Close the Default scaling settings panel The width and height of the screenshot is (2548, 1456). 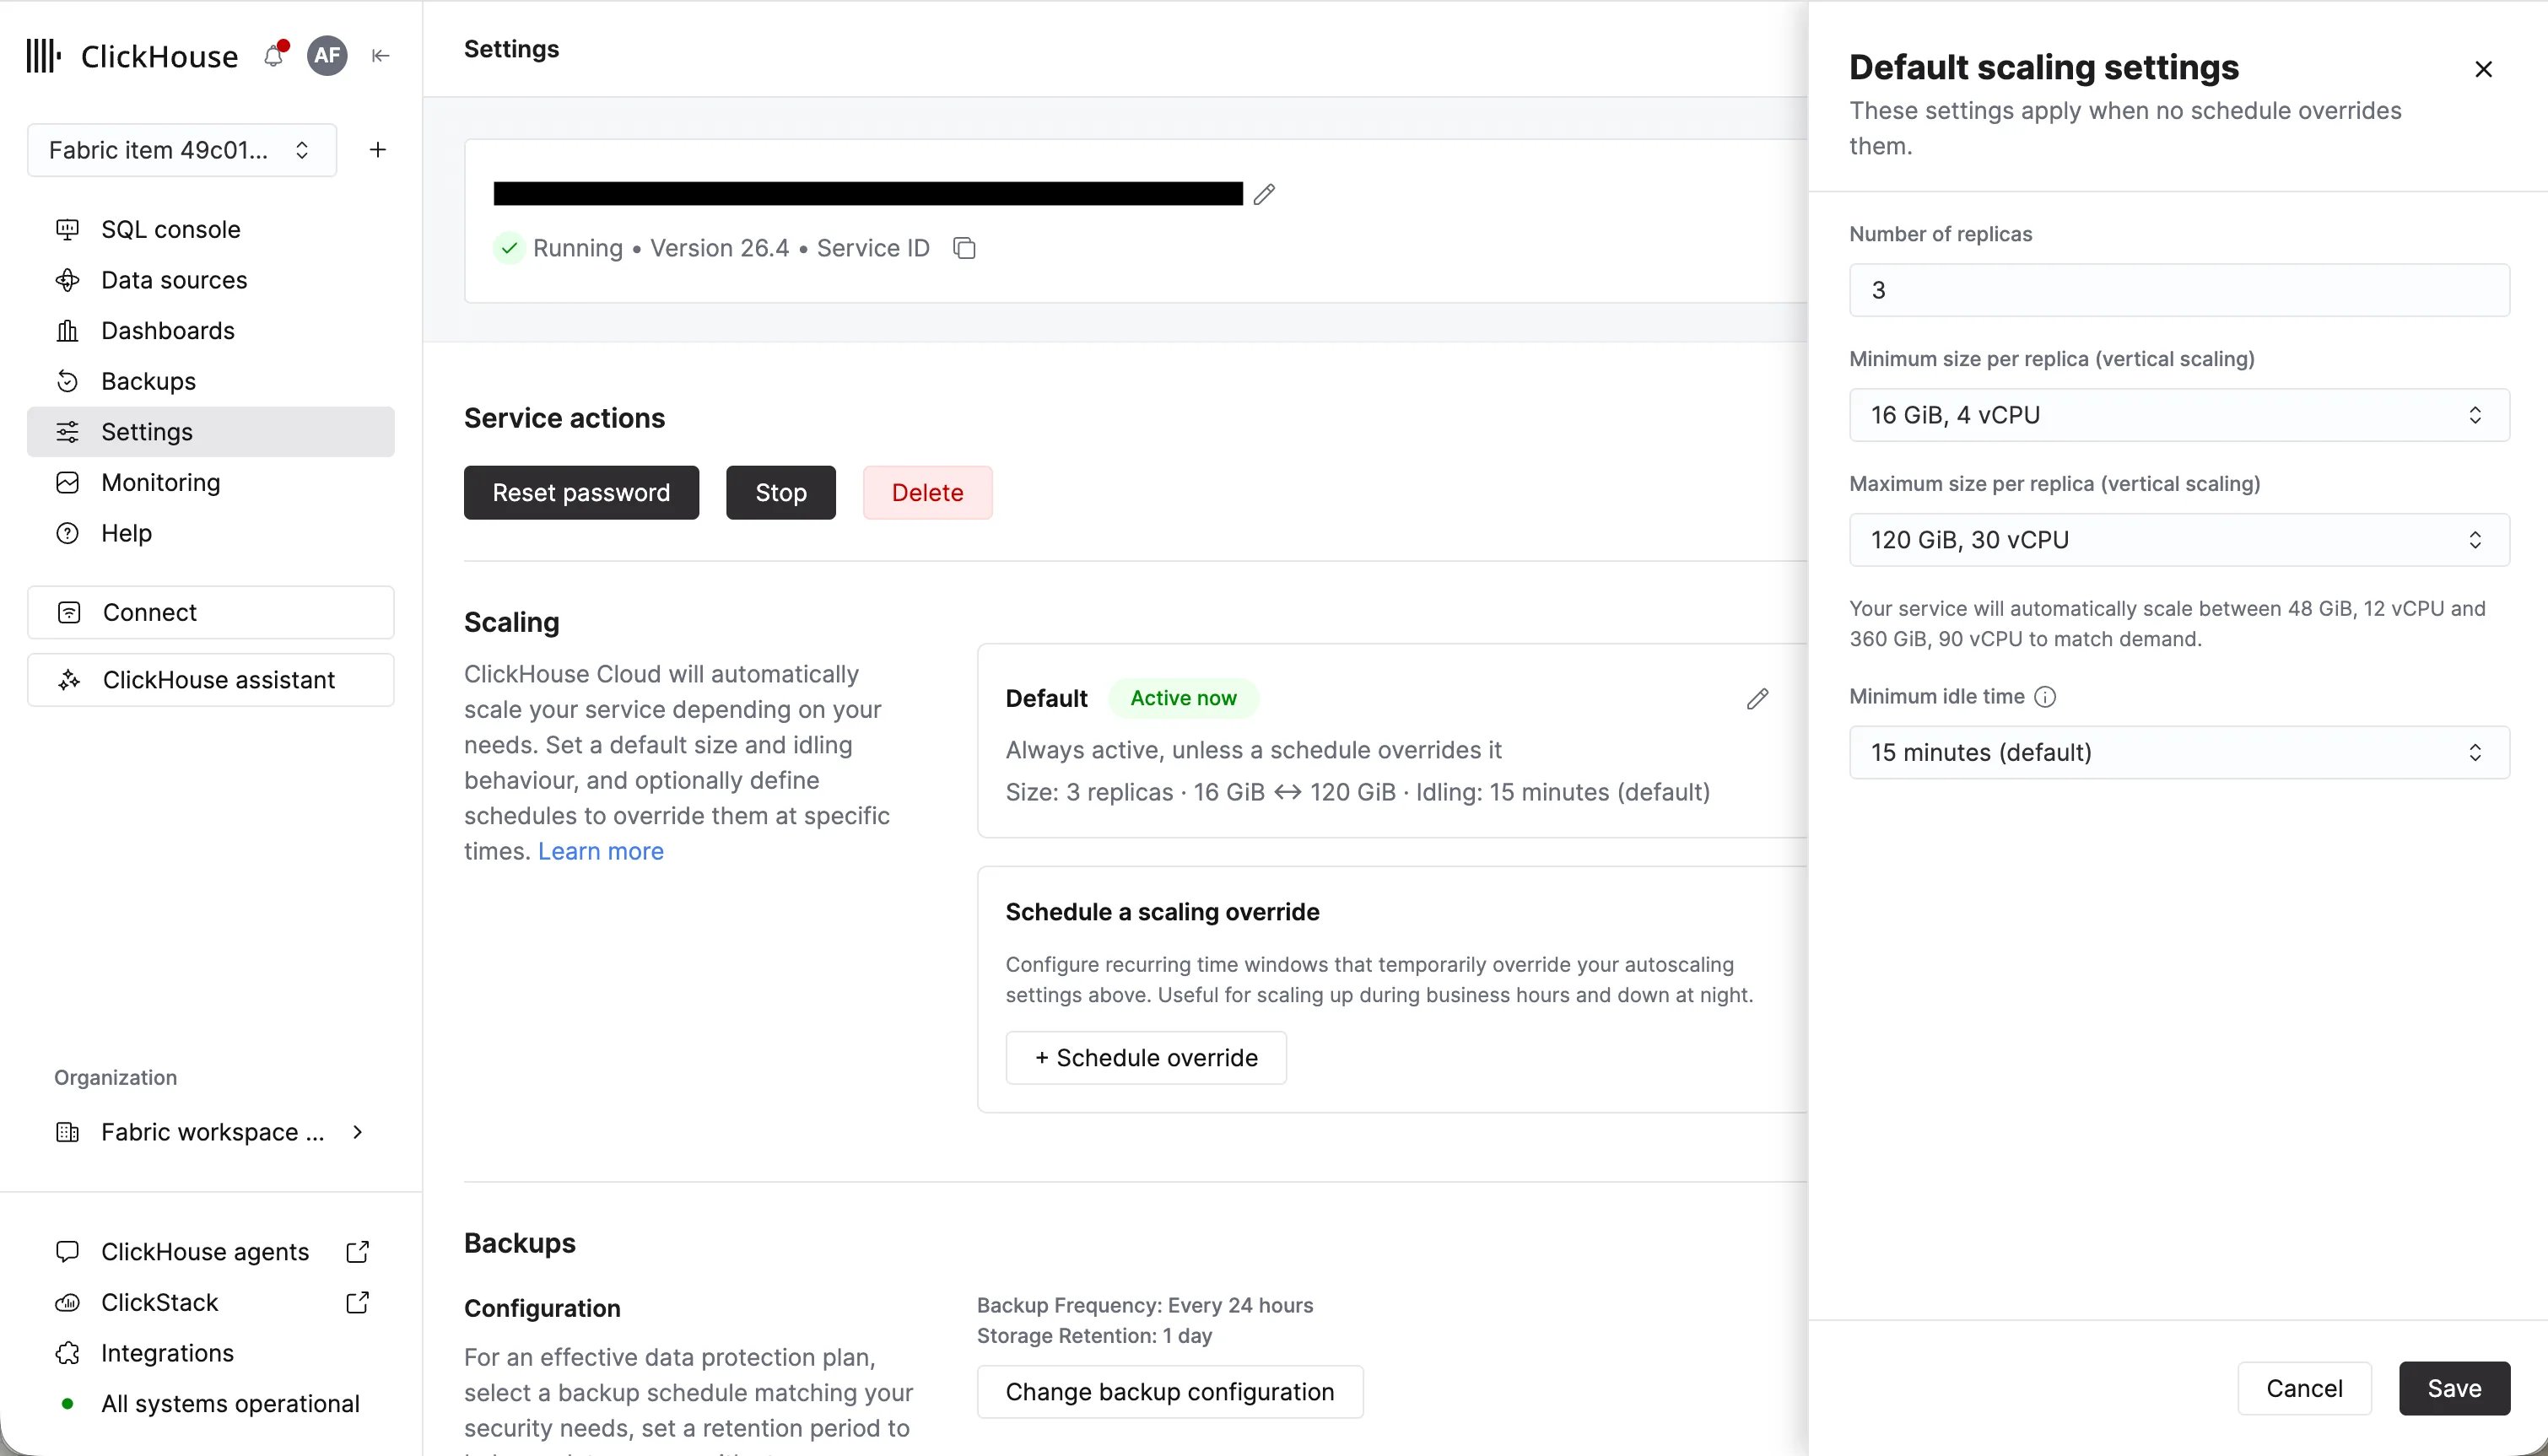(x=2483, y=69)
